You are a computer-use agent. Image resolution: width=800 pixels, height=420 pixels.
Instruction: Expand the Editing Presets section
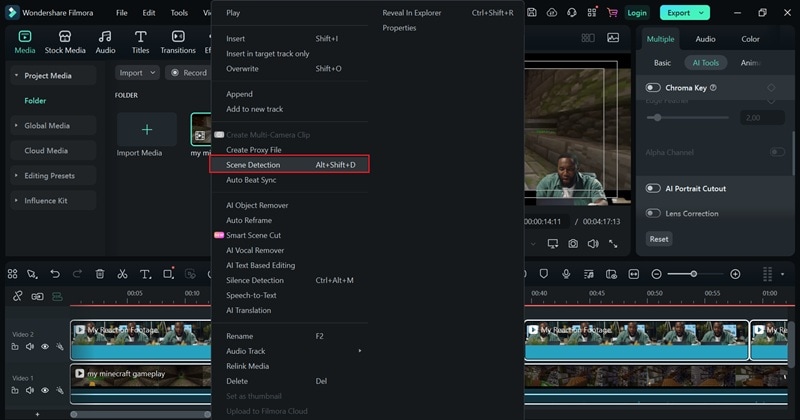tap(16, 176)
